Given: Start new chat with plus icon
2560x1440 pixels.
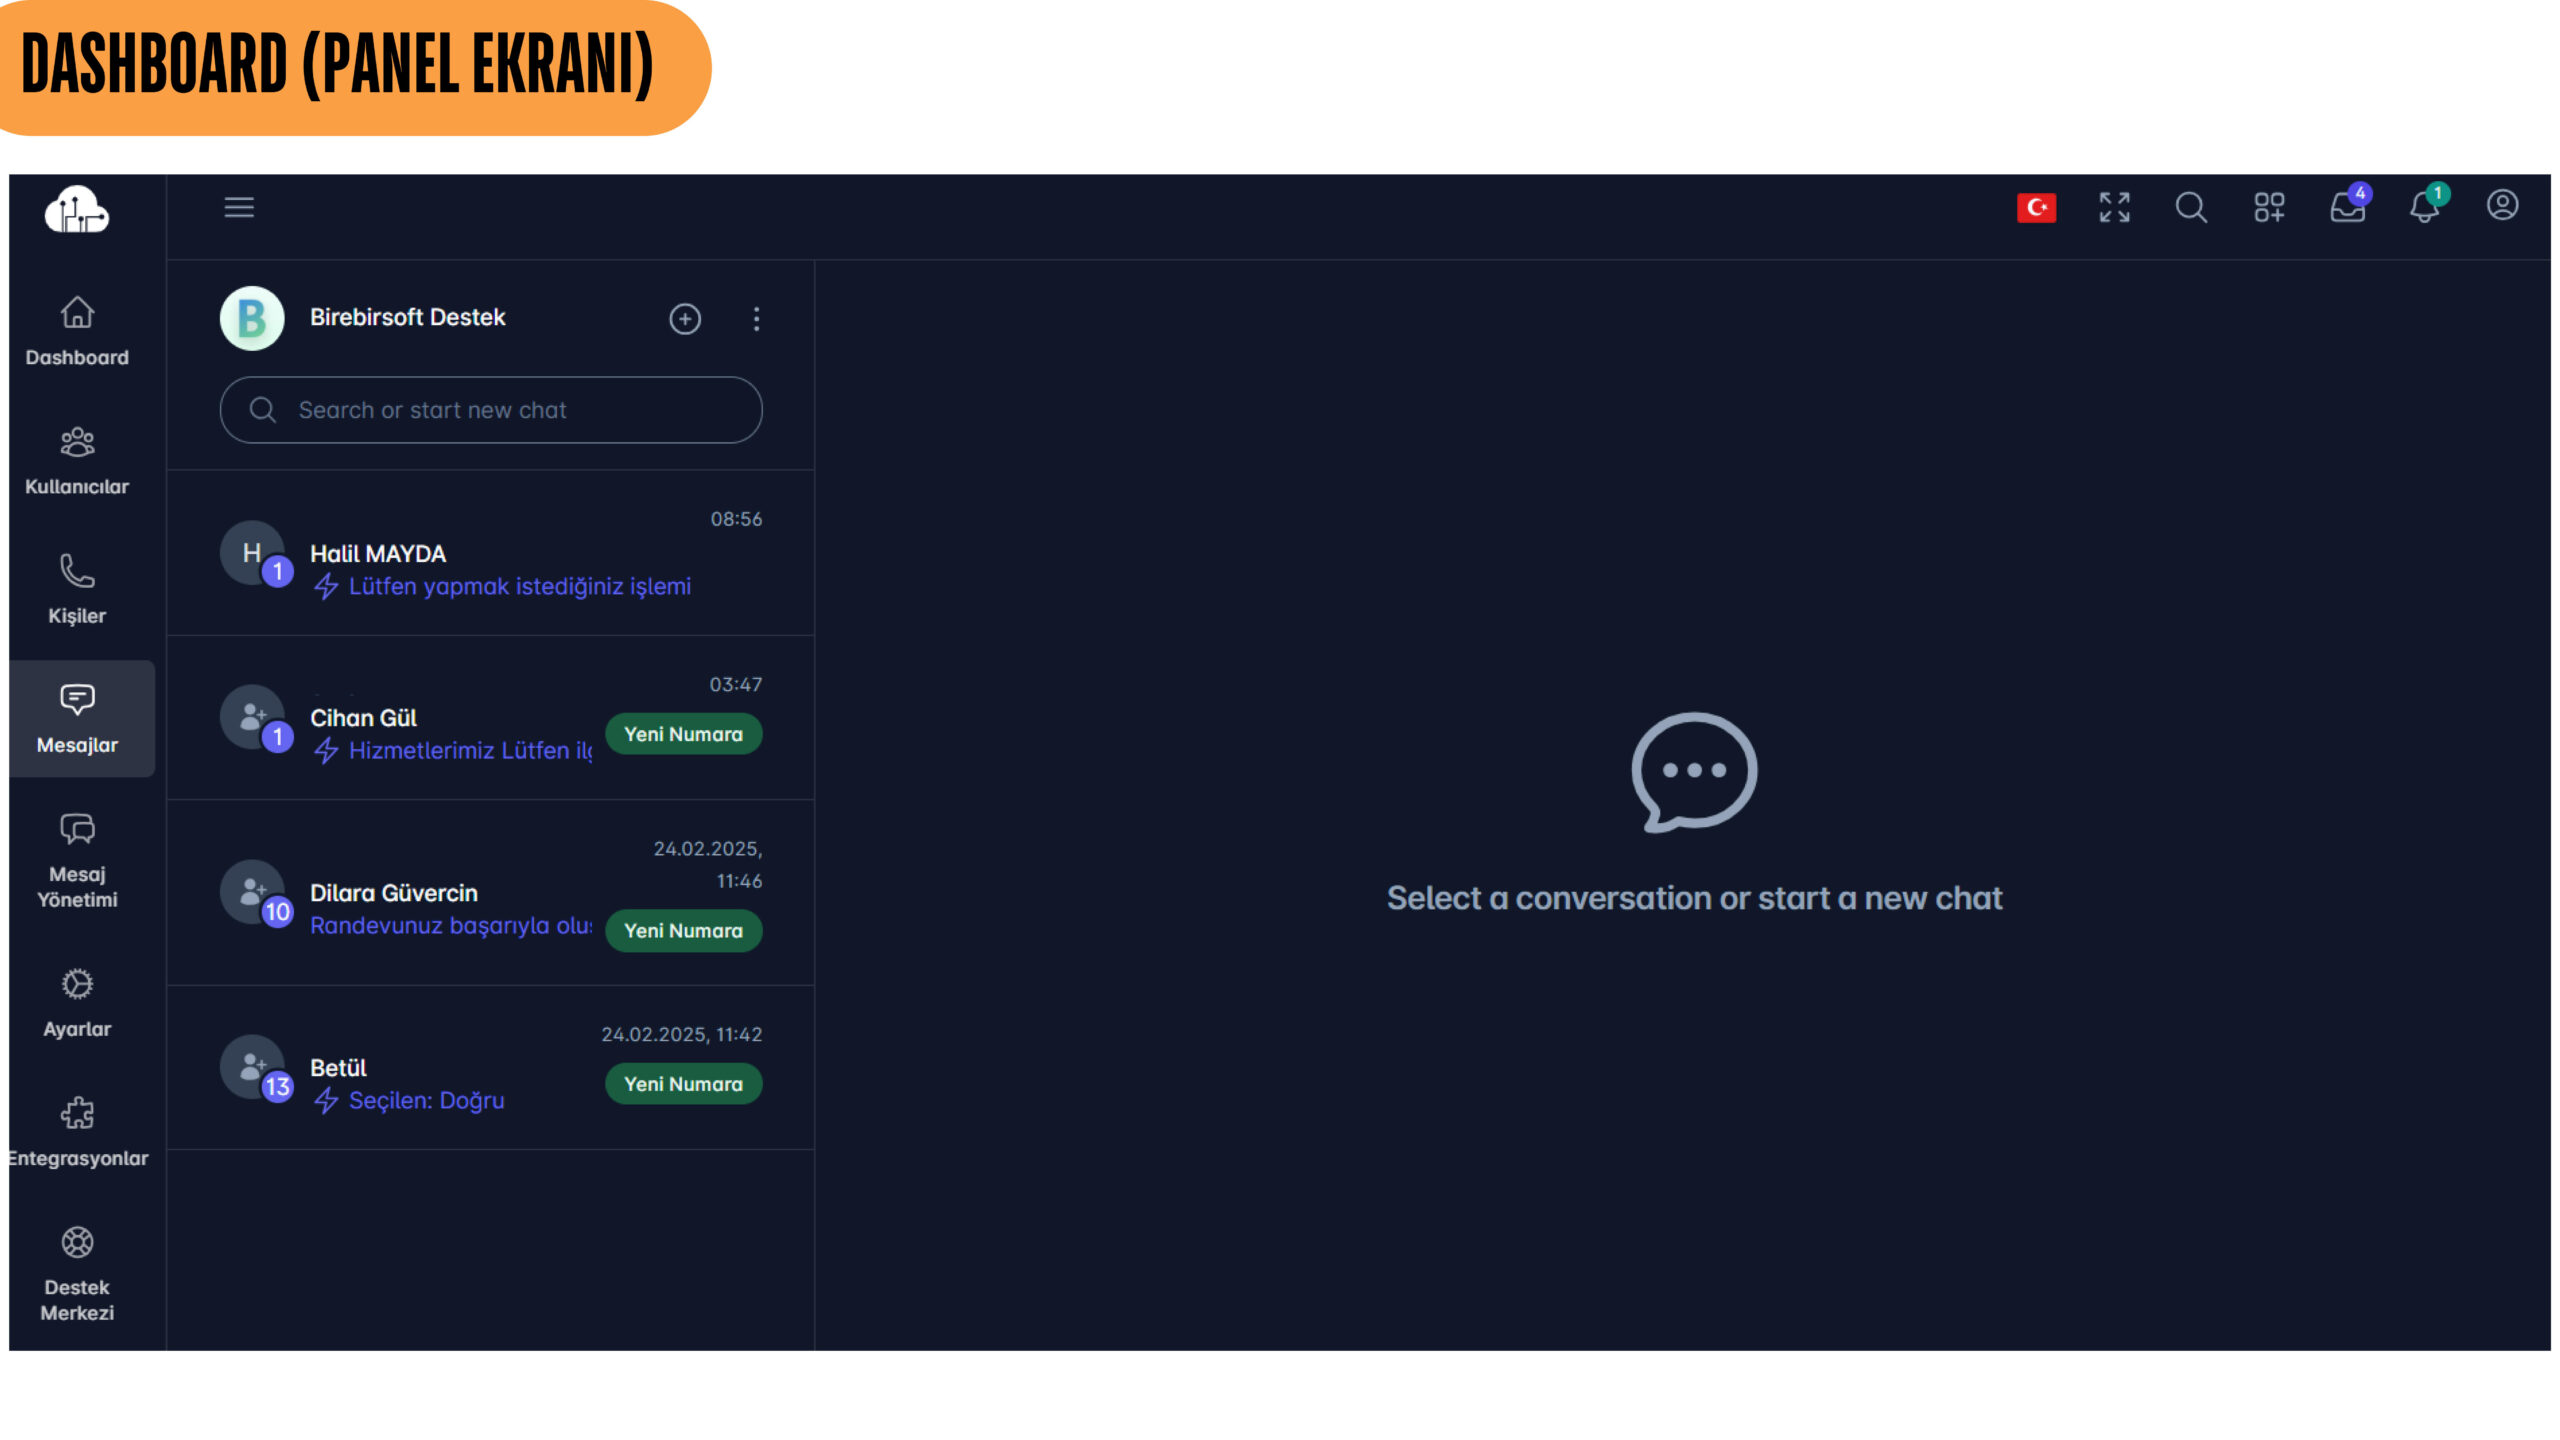Looking at the screenshot, I should pos(685,319).
